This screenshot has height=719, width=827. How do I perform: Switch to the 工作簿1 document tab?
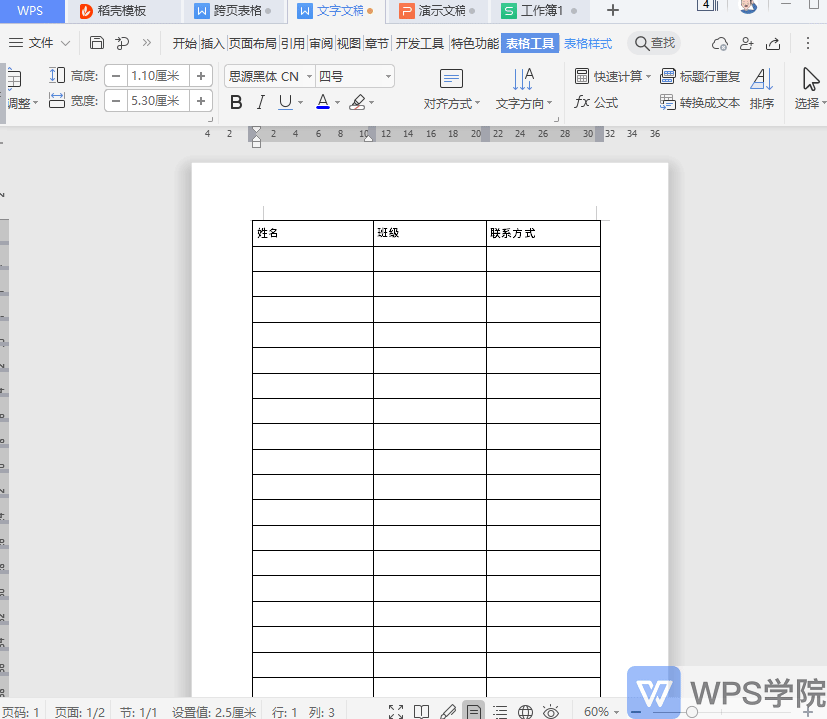pyautogui.click(x=538, y=11)
